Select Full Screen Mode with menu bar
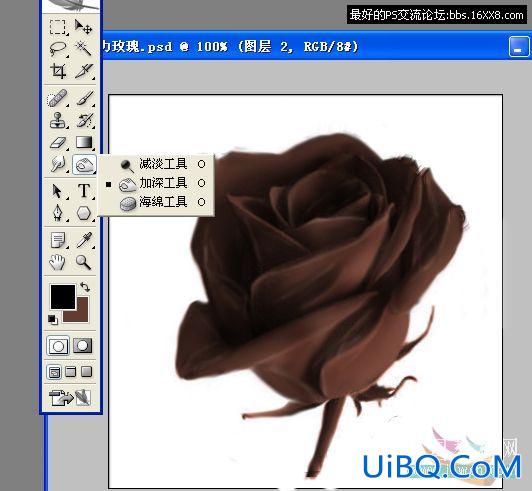Image resolution: width=532 pixels, height=491 pixels. point(71,372)
